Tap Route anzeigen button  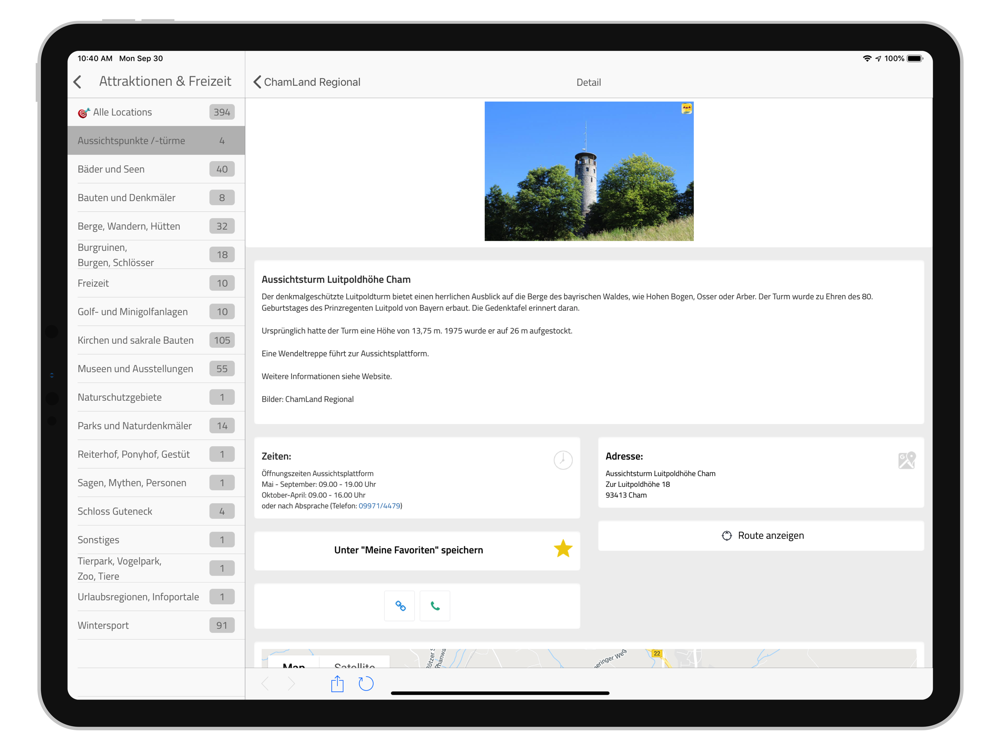click(761, 536)
